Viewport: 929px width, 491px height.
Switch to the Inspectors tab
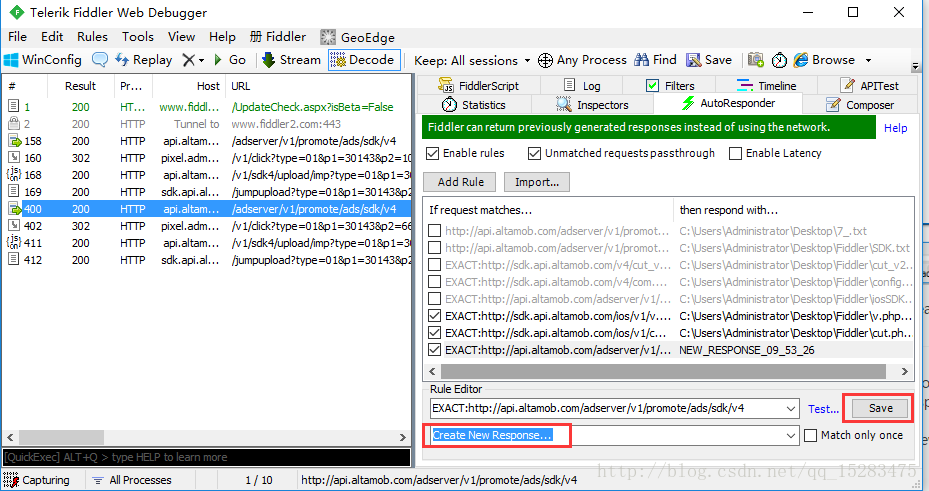[x=591, y=105]
